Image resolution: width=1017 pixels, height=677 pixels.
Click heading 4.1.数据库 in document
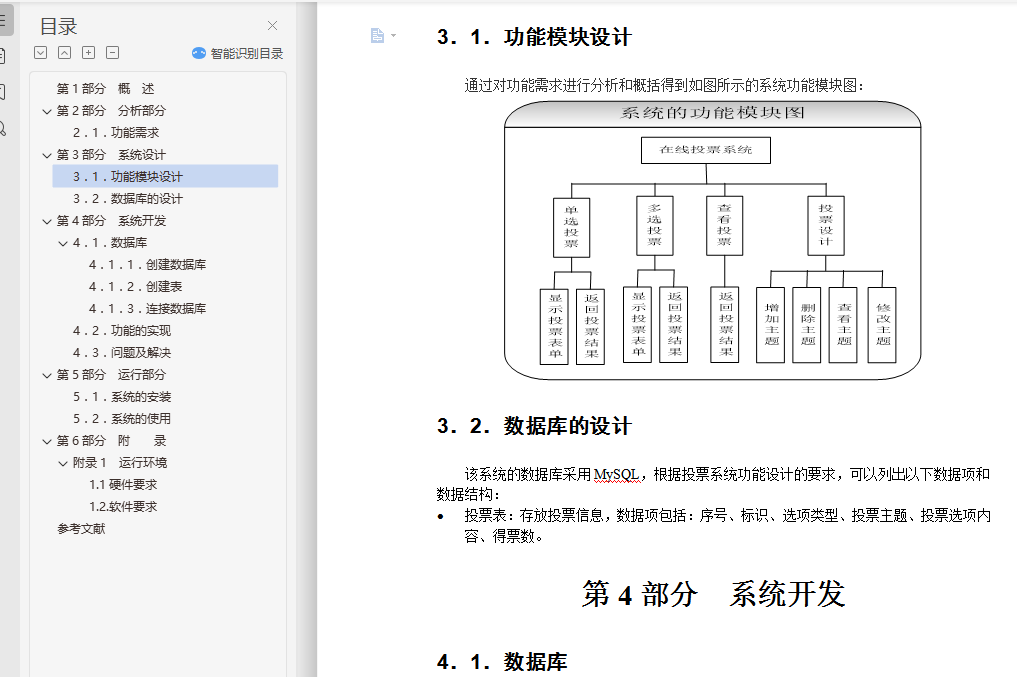click(x=502, y=661)
